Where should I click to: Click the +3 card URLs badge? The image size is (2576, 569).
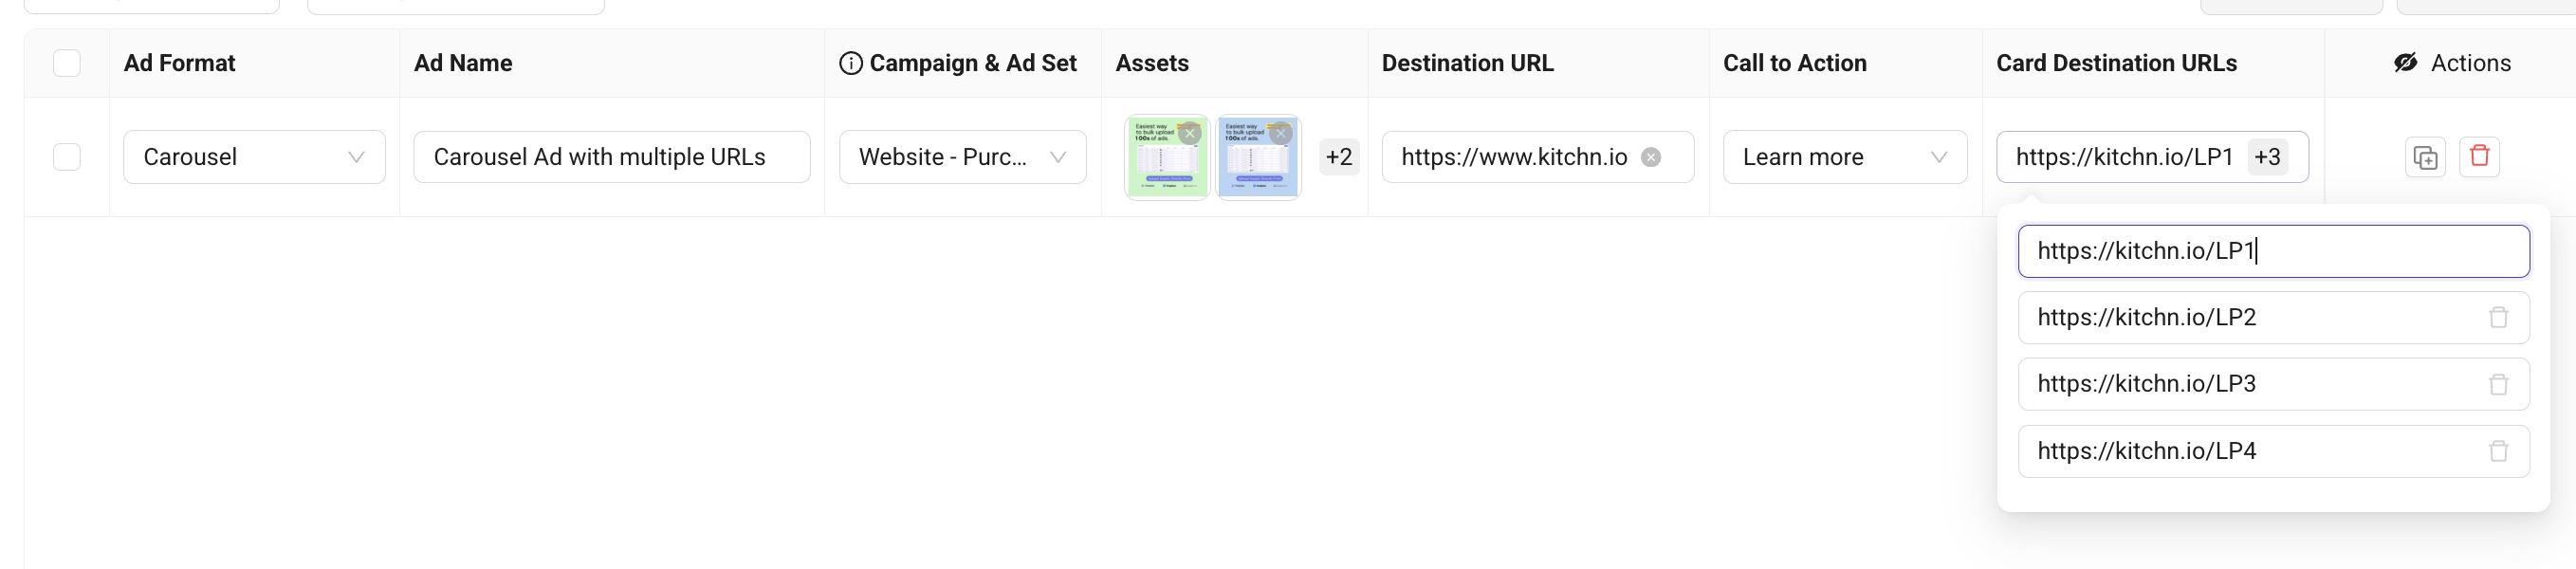[2267, 157]
